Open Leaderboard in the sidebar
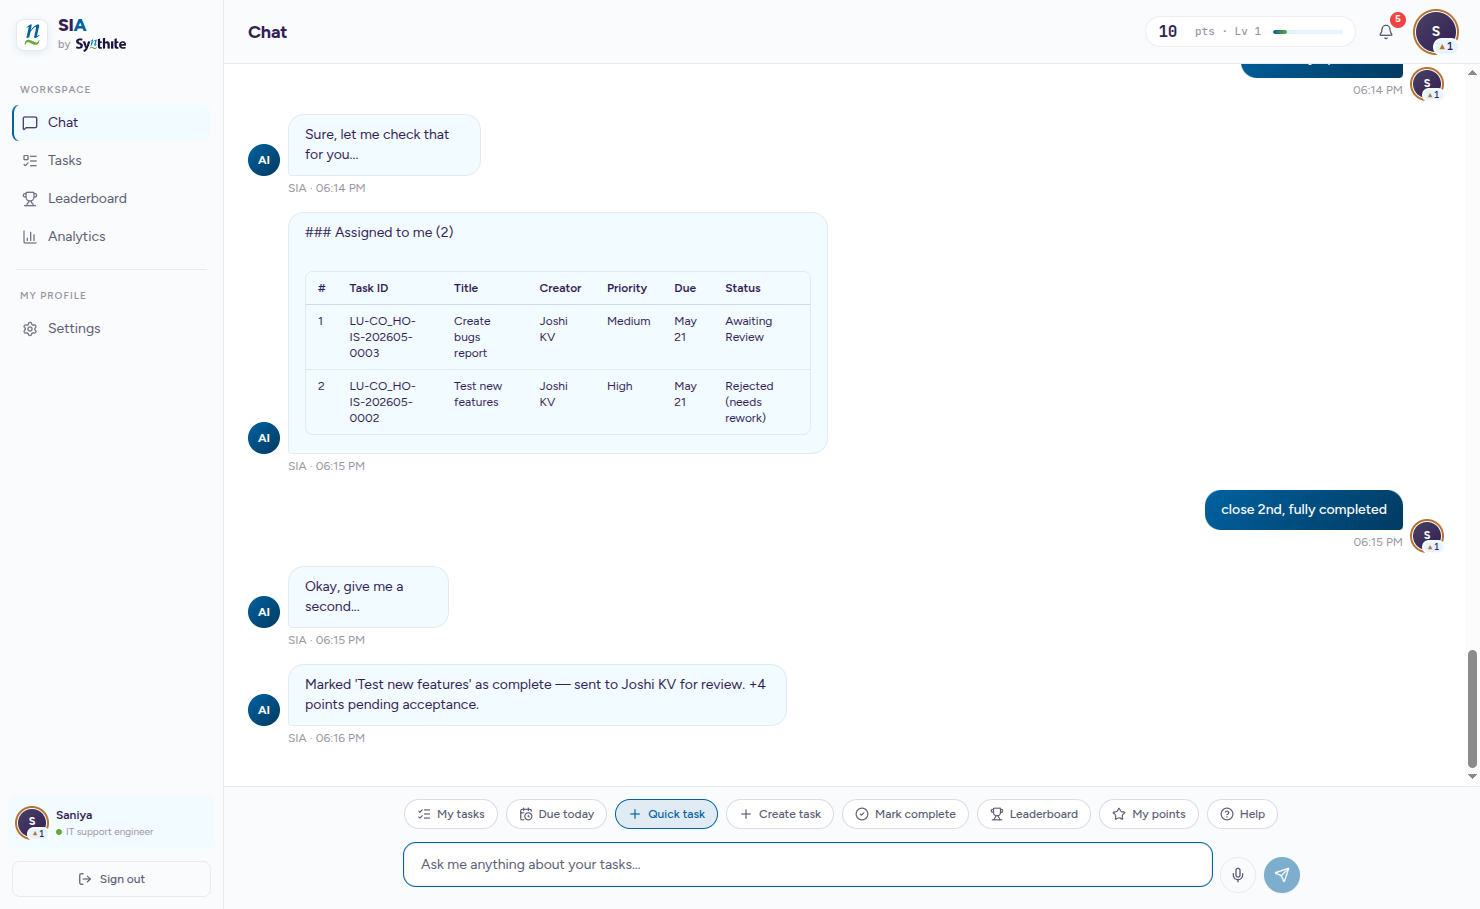The height and width of the screenshot is (909, 1480). 111,198
